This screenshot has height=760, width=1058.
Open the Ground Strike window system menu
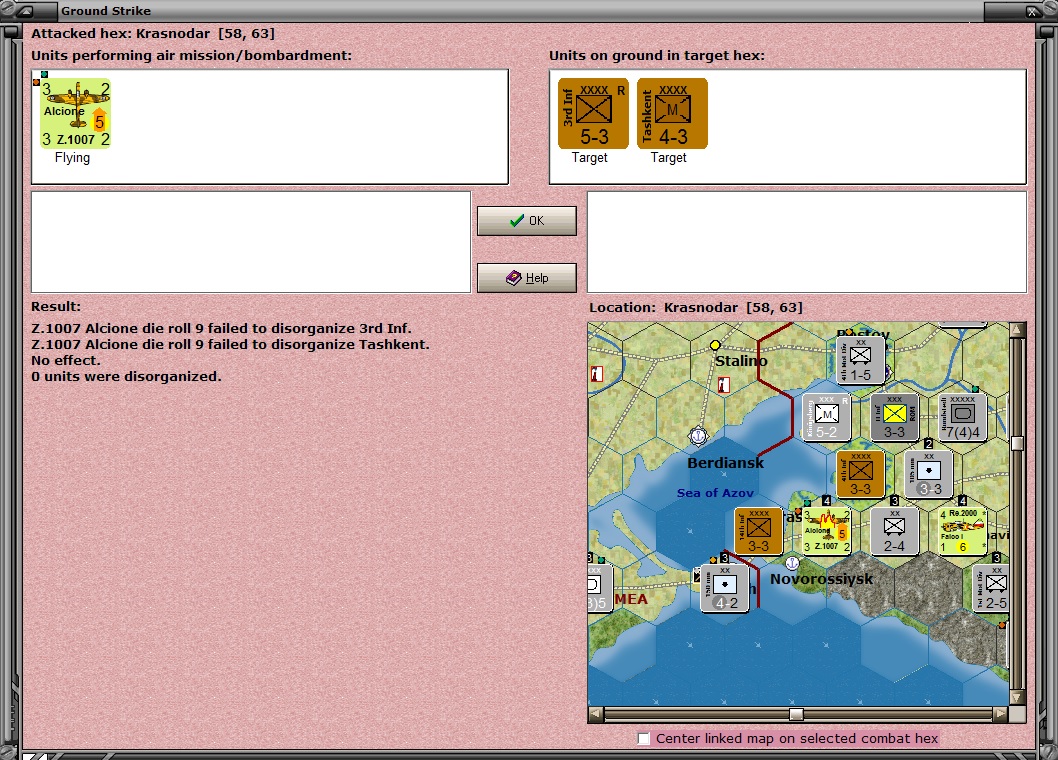click(24, 11)
